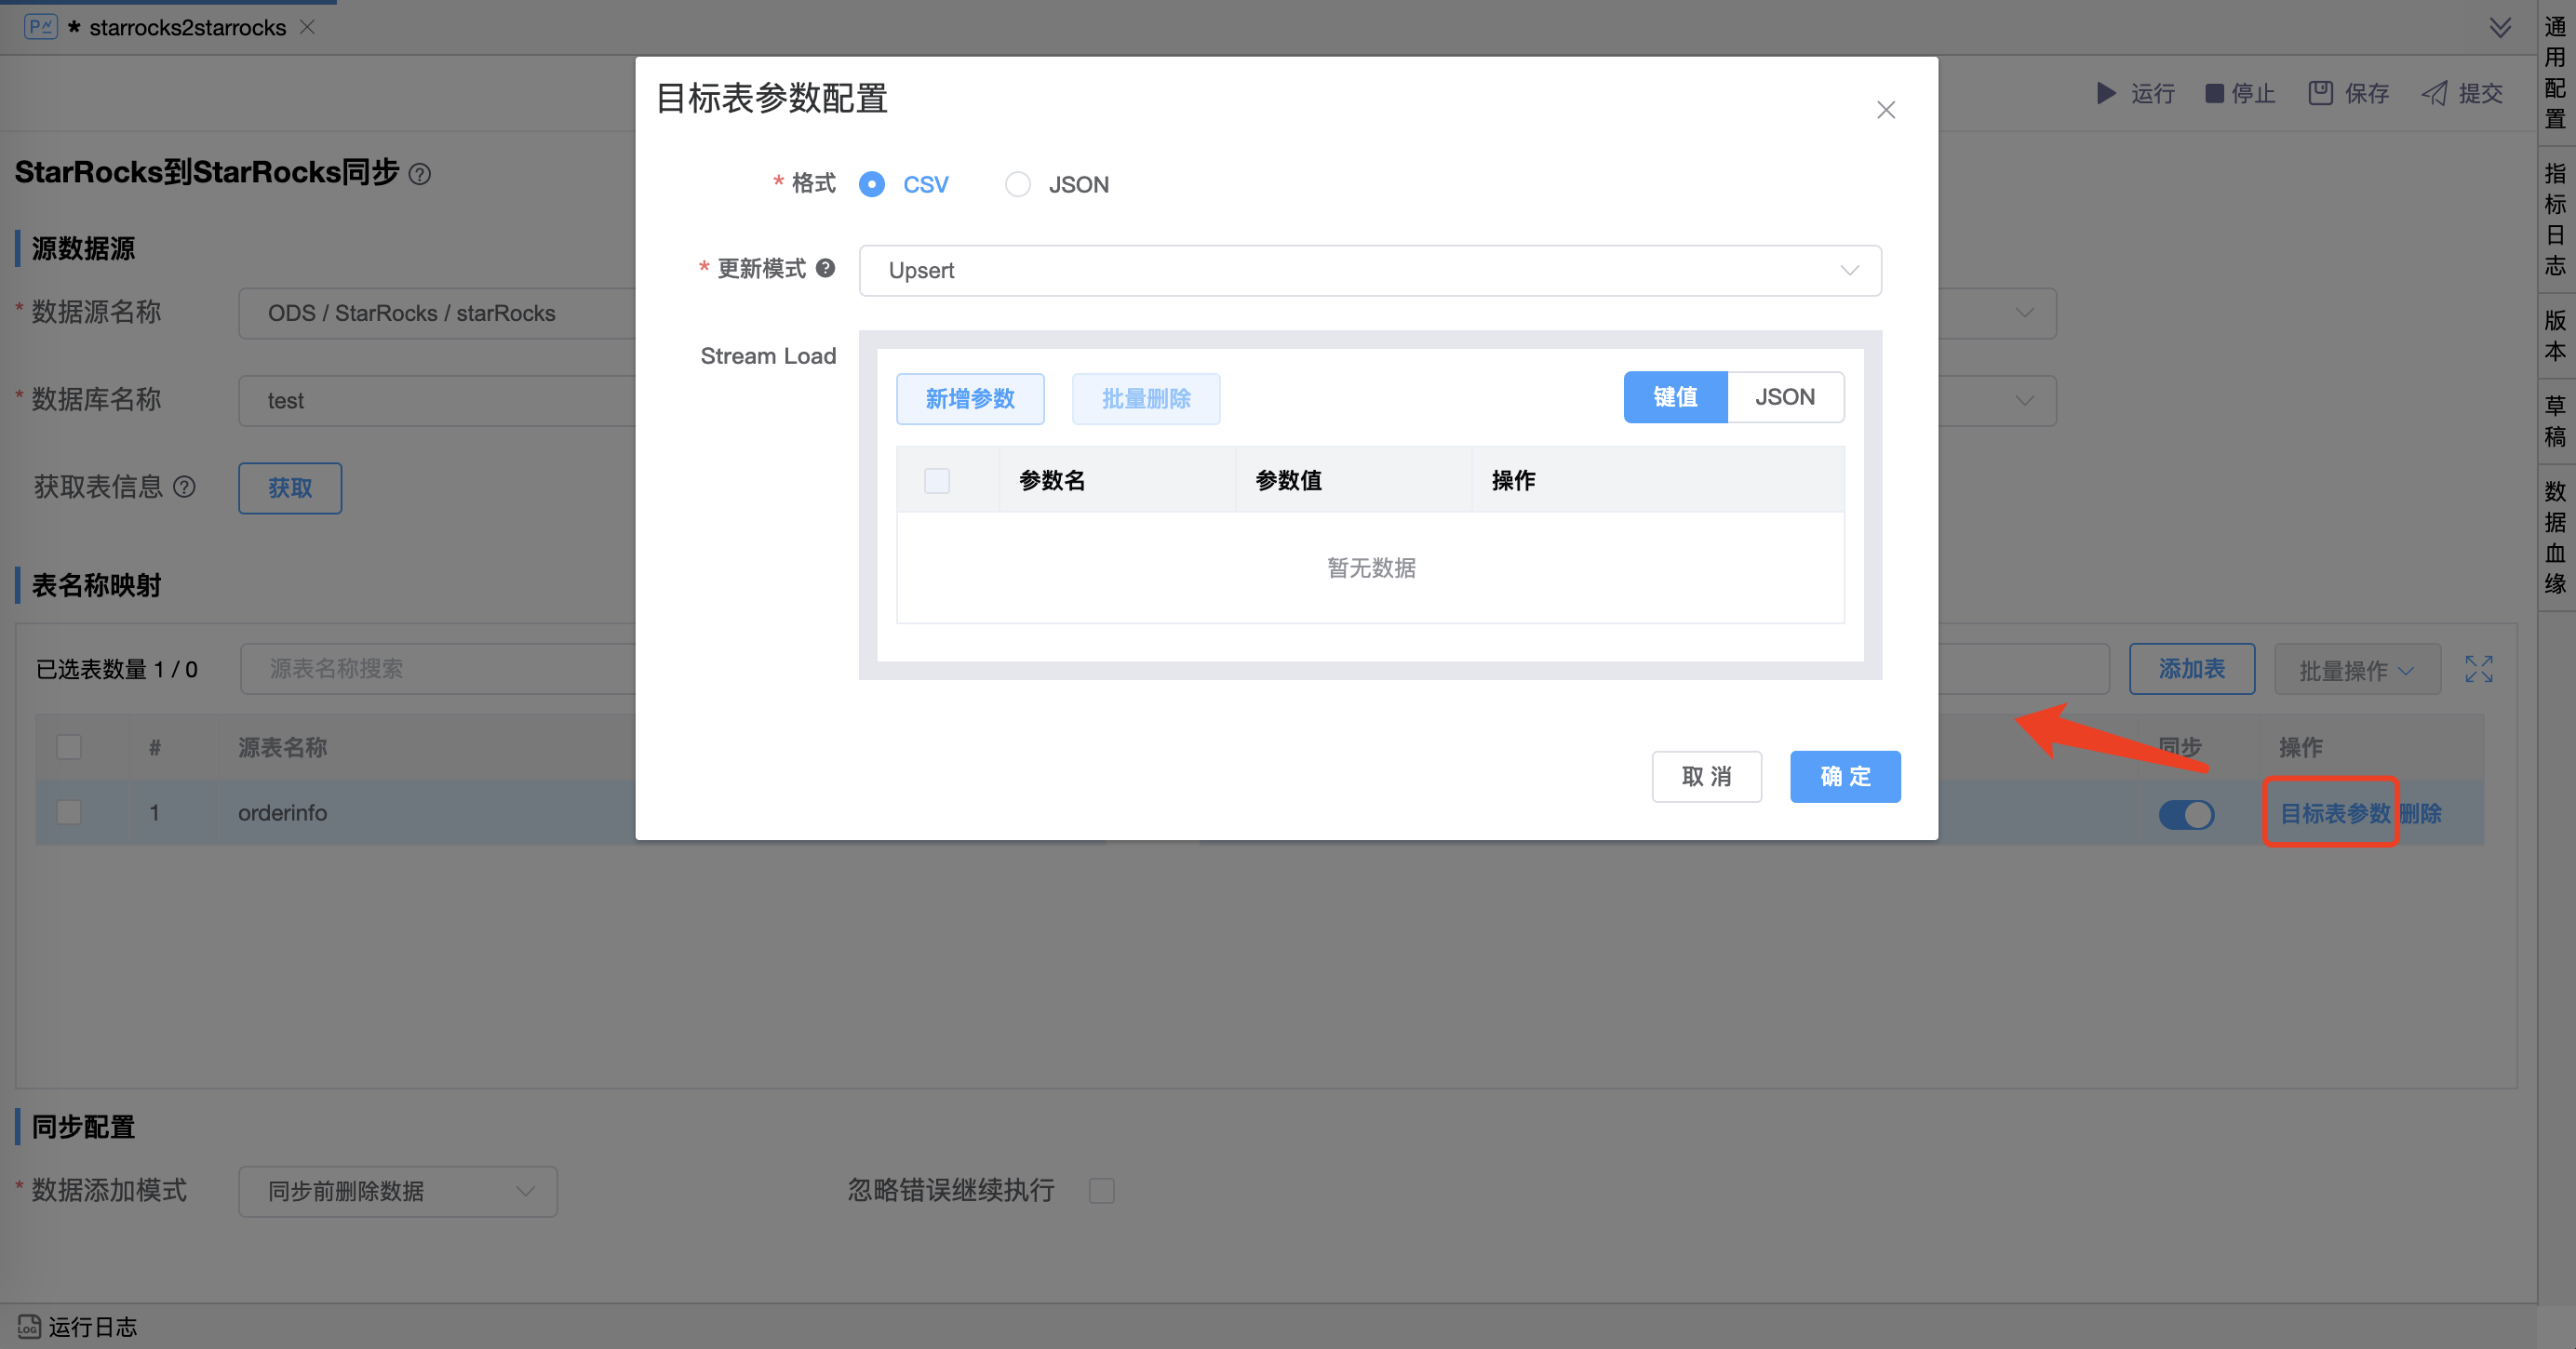Expand the target database dropdown chevron at right
This screenshot has width=2576, height=1349.
(x=2025, y=400)
